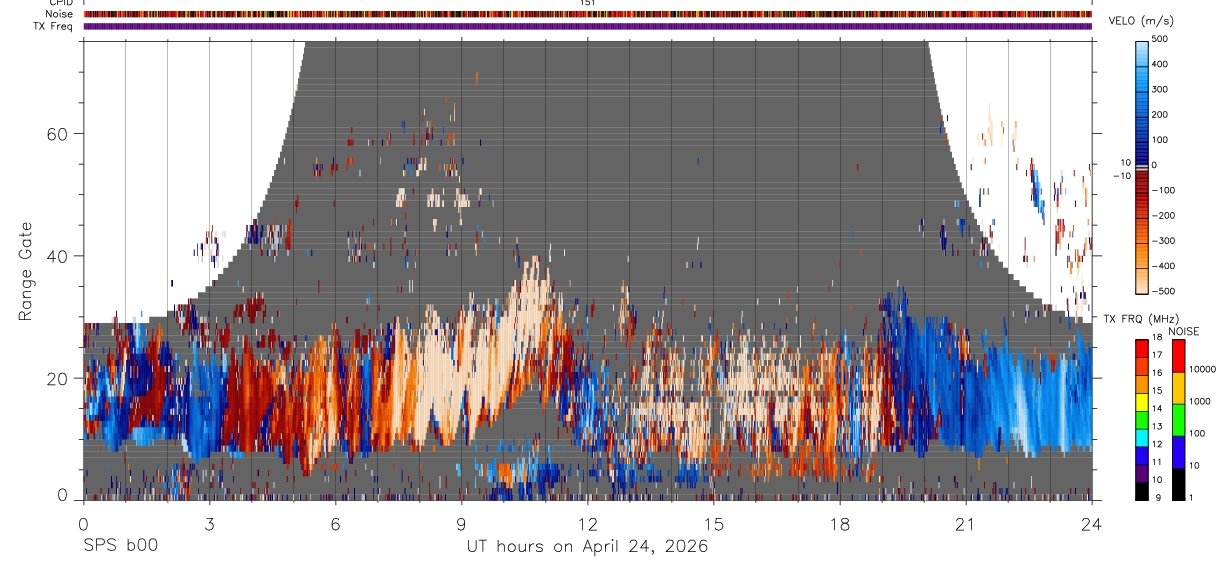Click the Range Gate axis title
Screen dimensions: 1228x567
[x=26, y=272]
